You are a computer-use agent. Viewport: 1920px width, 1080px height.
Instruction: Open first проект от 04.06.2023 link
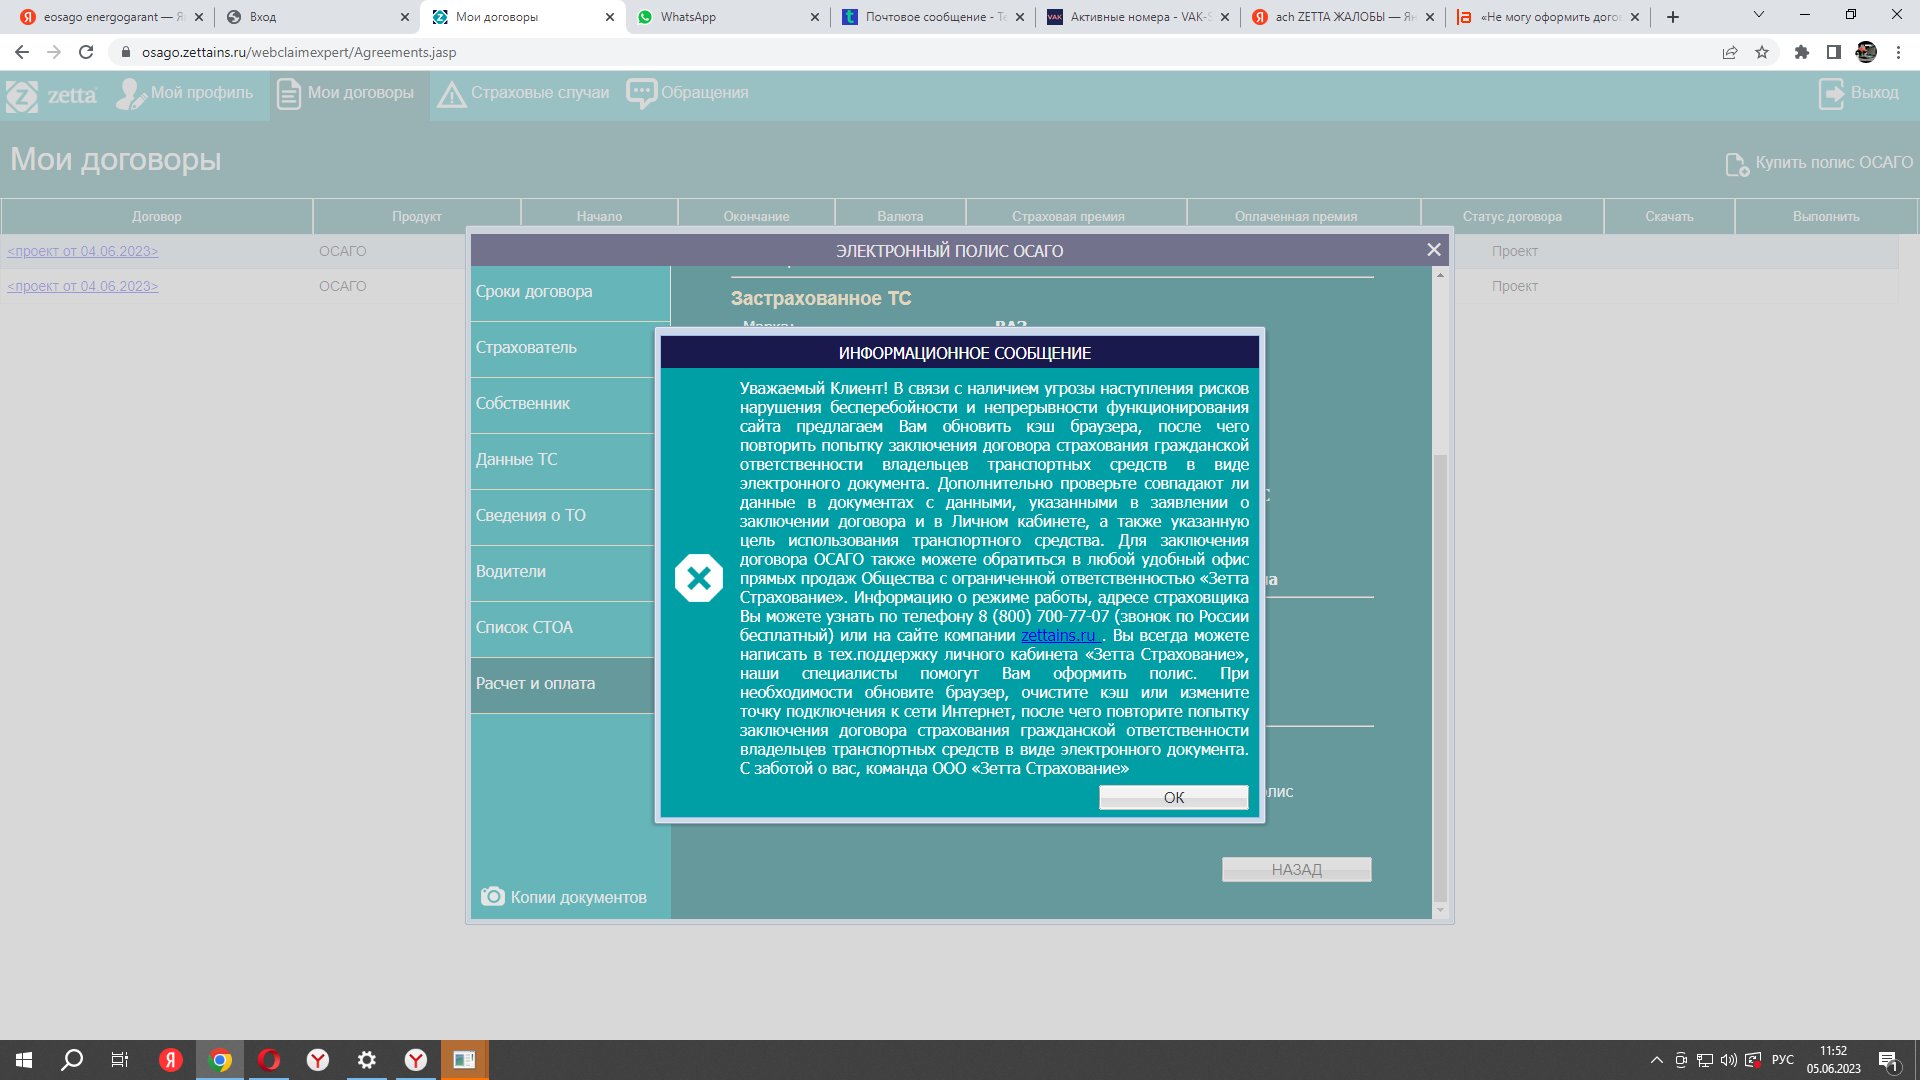83,251
